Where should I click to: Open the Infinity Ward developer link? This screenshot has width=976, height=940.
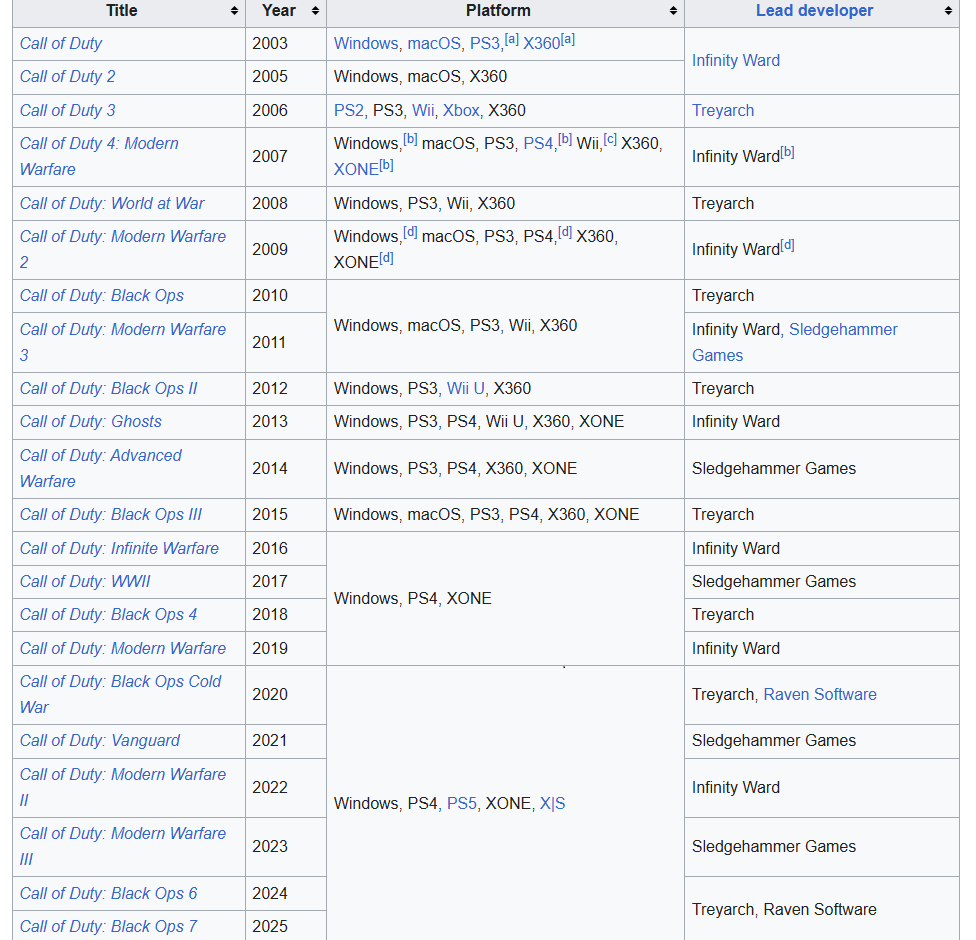click(x=736, y=60)
